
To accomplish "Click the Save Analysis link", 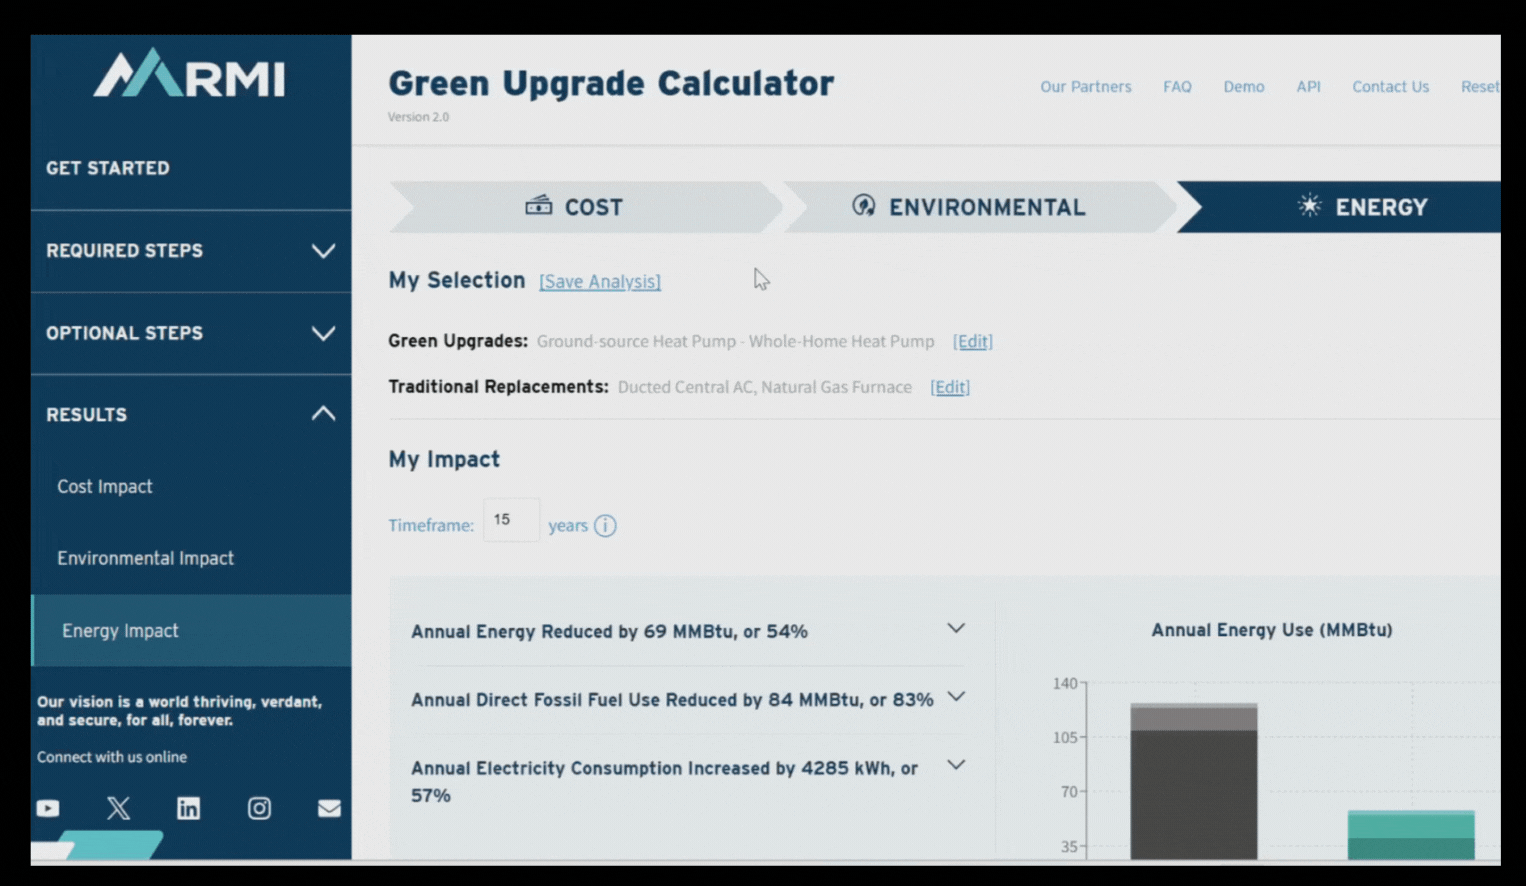I will click(x=599, y=281).
